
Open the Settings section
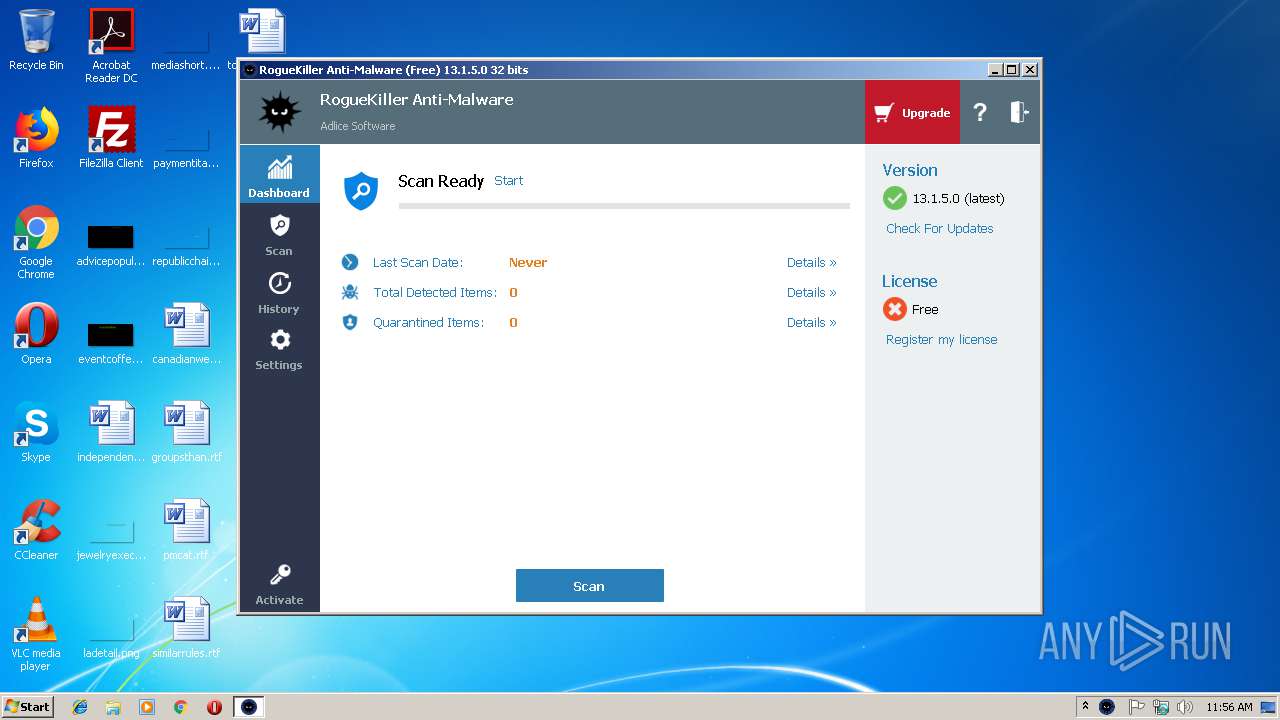click(x=279, y=349)
